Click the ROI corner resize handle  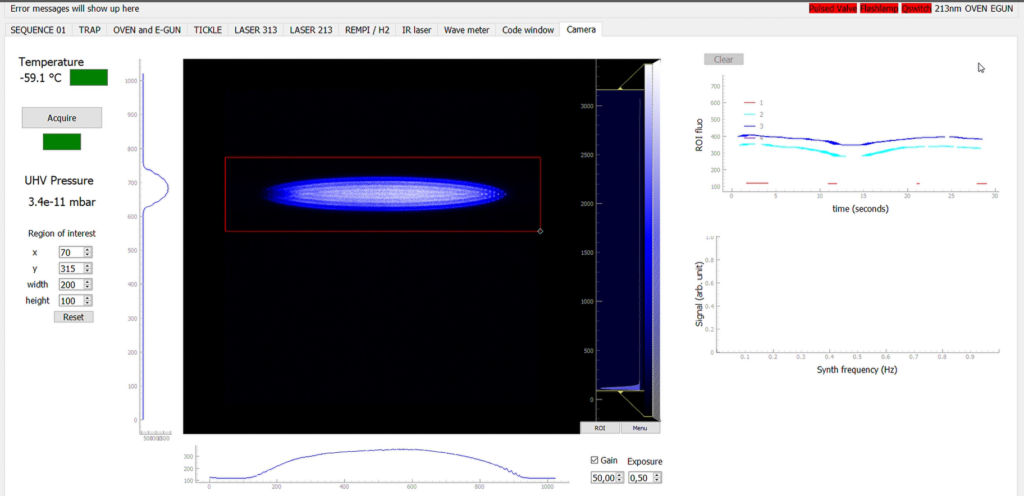[x=540, y=231]
